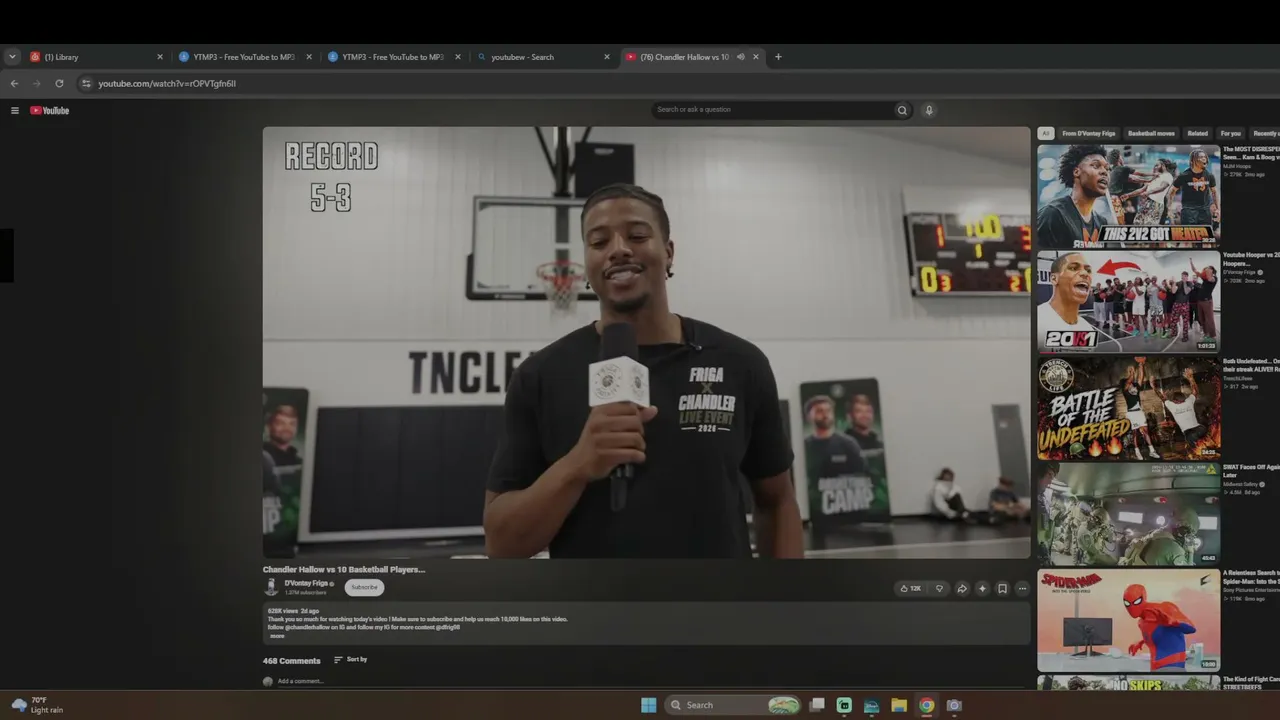Open the Windows Start menu
The height and width of the screenshot is (720, 1280).
(x=648, y=705)
